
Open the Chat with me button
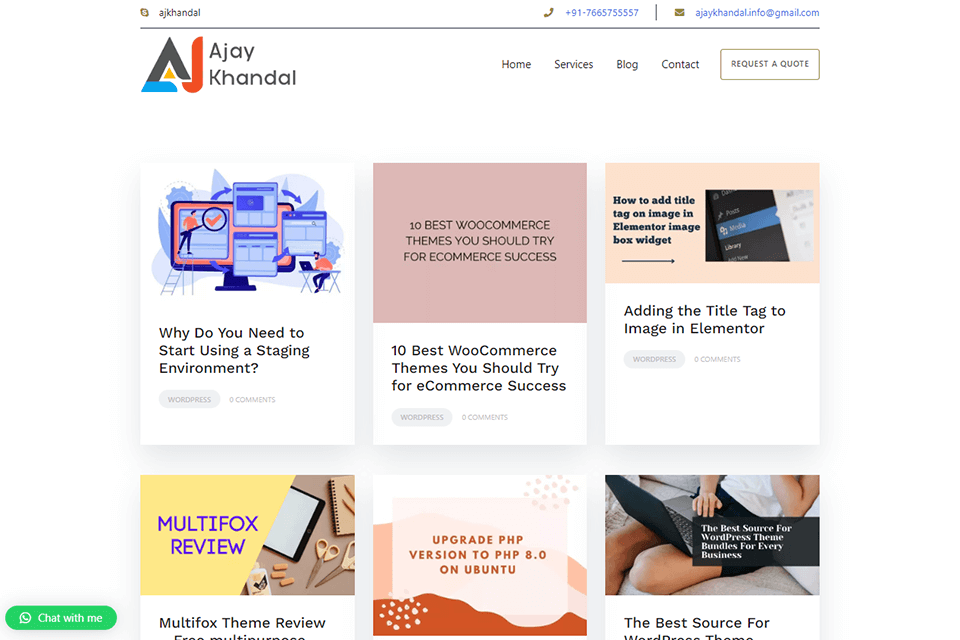click(61, 618)
